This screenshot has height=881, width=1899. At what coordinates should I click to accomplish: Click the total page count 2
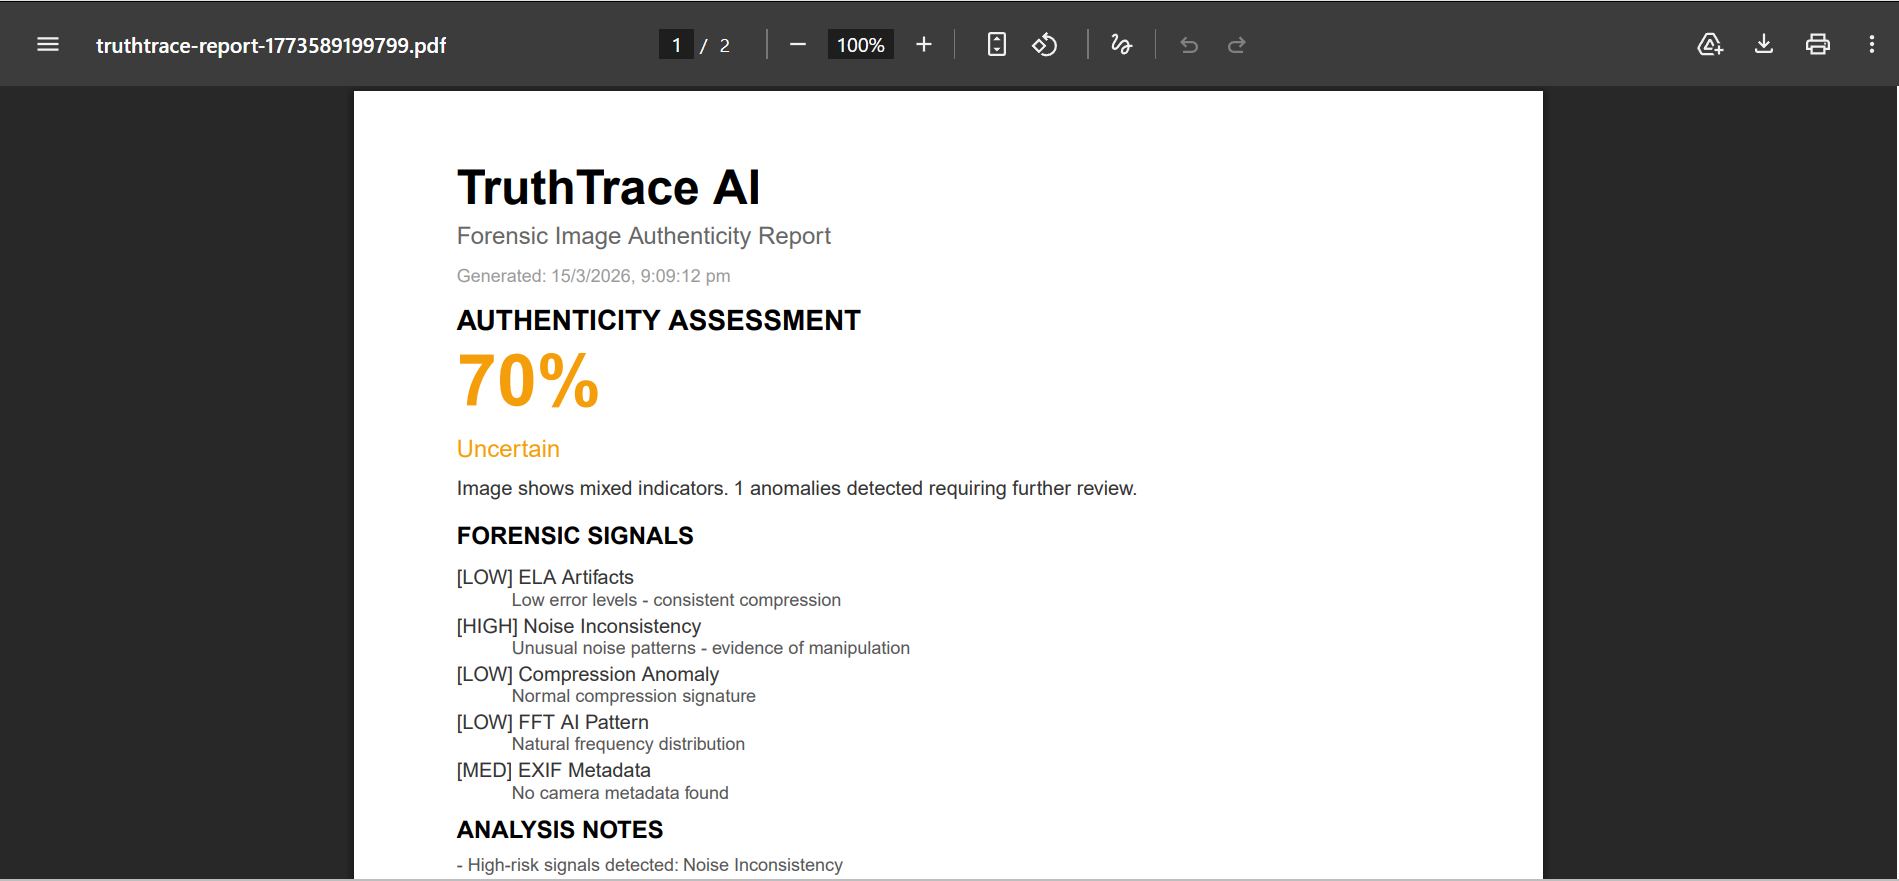point(725,46)
